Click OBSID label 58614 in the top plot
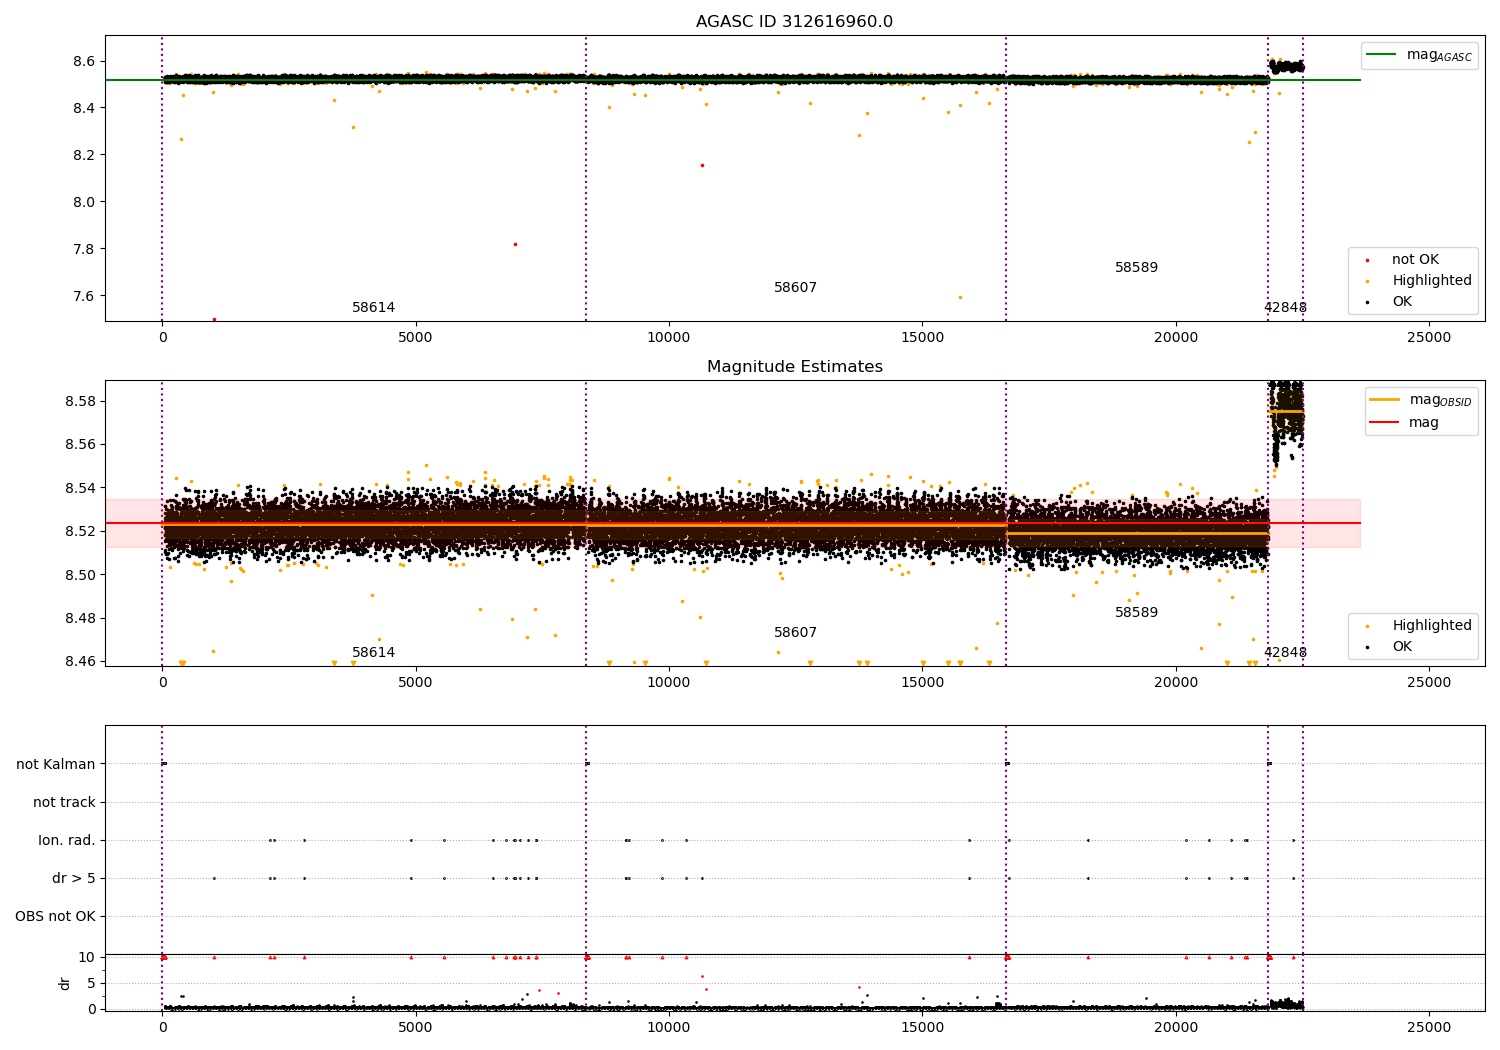1500x1050 pixels. click(x=373, y=308)
